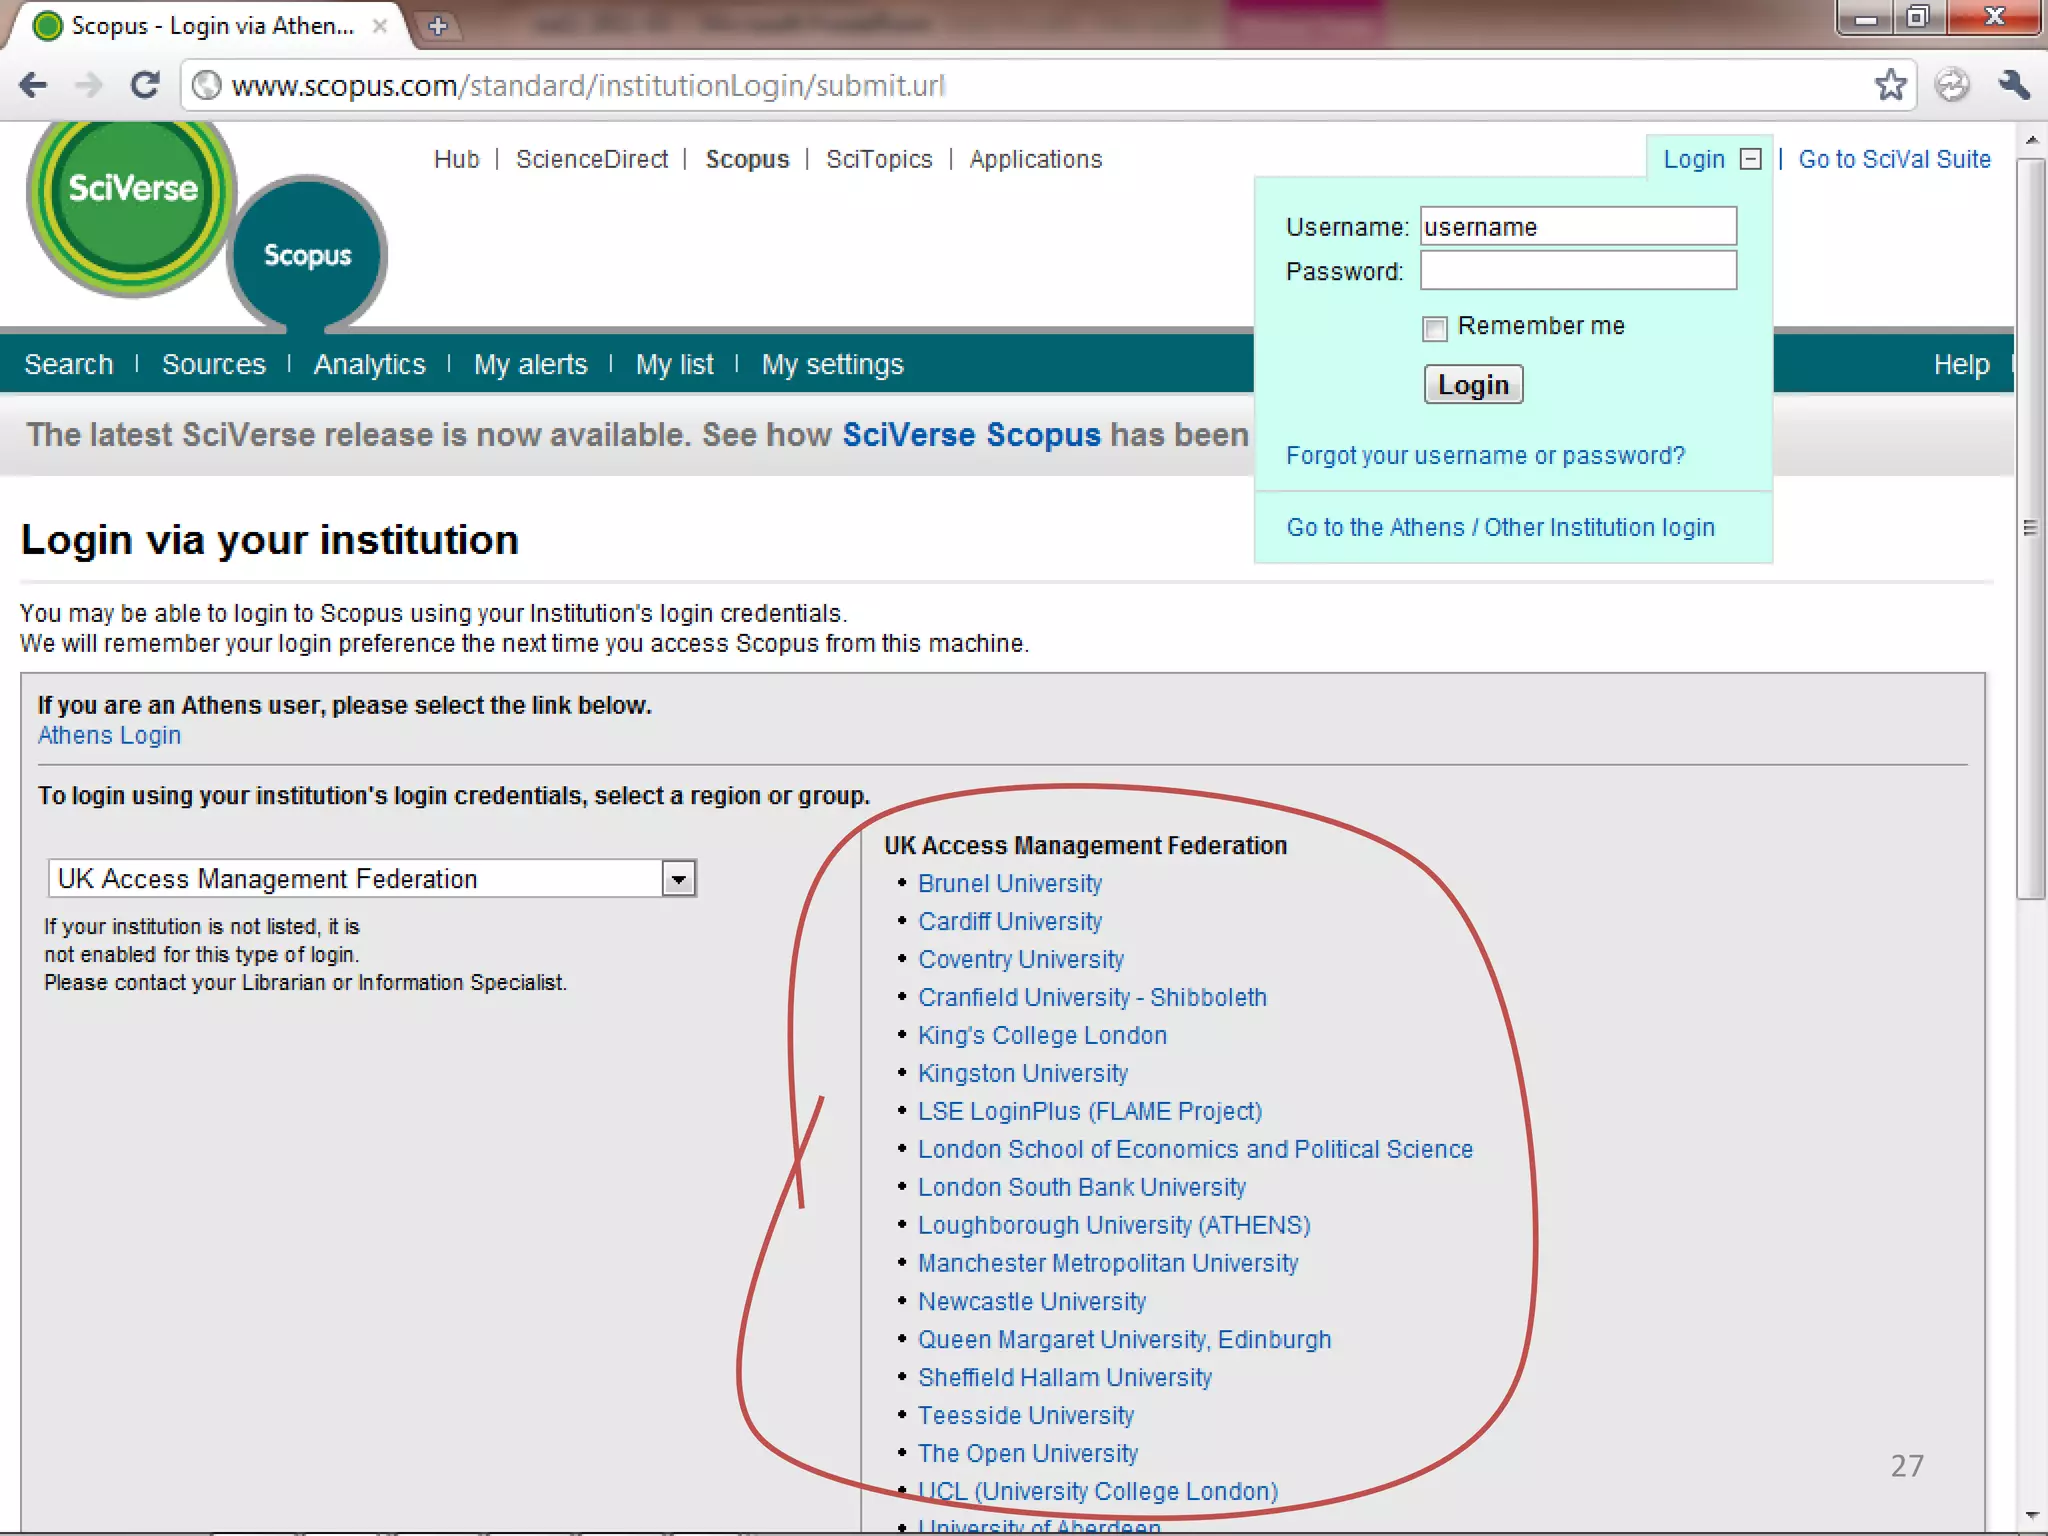Select King's College London
2048x1536 pixels.
[1042, 1035]
